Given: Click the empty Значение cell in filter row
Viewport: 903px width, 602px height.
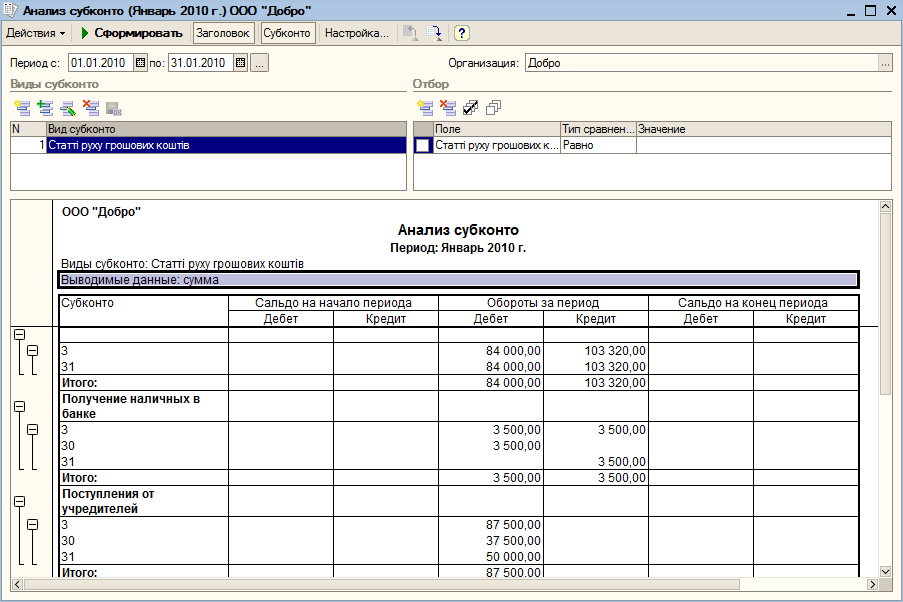Looking at the screenshot, I should [x=764, y=145].
